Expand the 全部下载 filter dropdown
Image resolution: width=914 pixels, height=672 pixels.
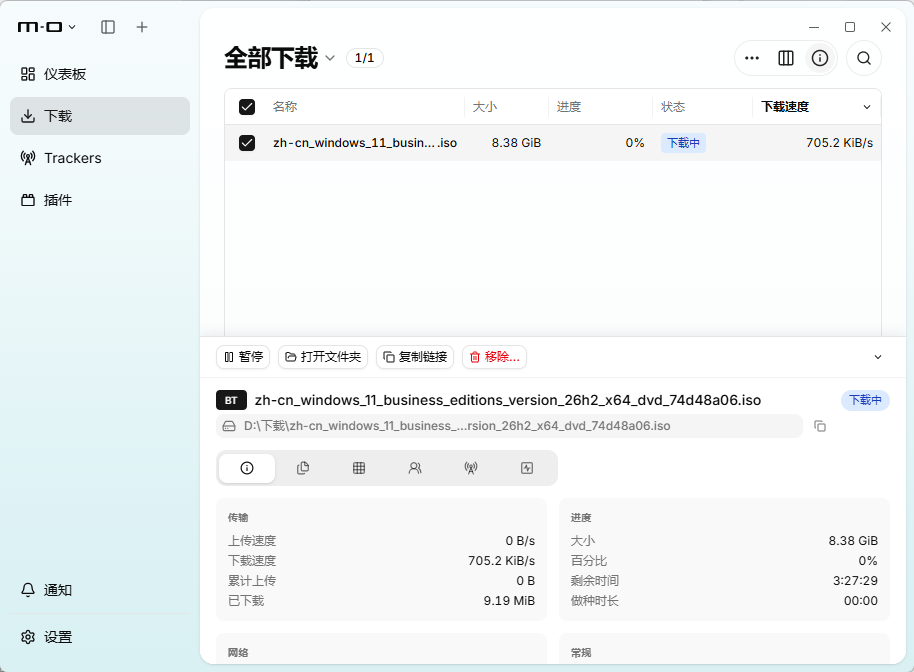(x=330, y=58)
